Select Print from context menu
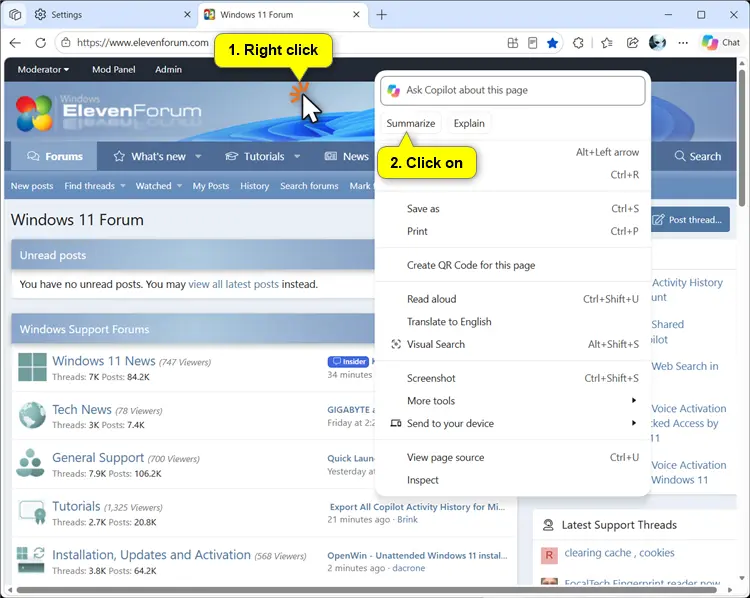This screenshot has width=750, height=598. click(513, 231)
